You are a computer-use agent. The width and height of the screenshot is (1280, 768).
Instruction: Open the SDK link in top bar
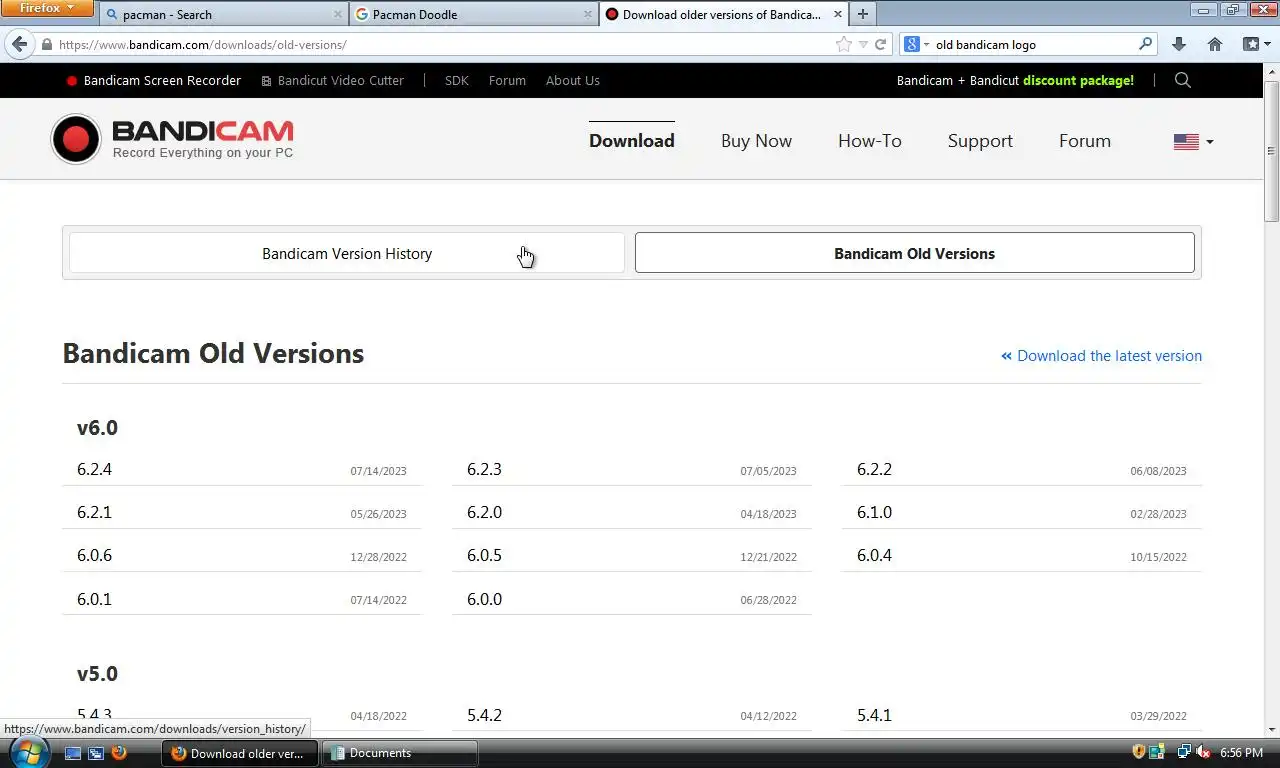(x=456, y=81)
